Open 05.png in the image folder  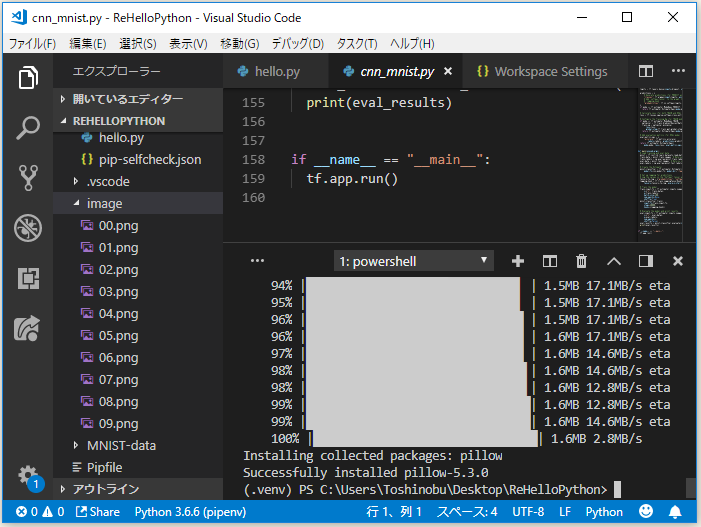[138, 335]
